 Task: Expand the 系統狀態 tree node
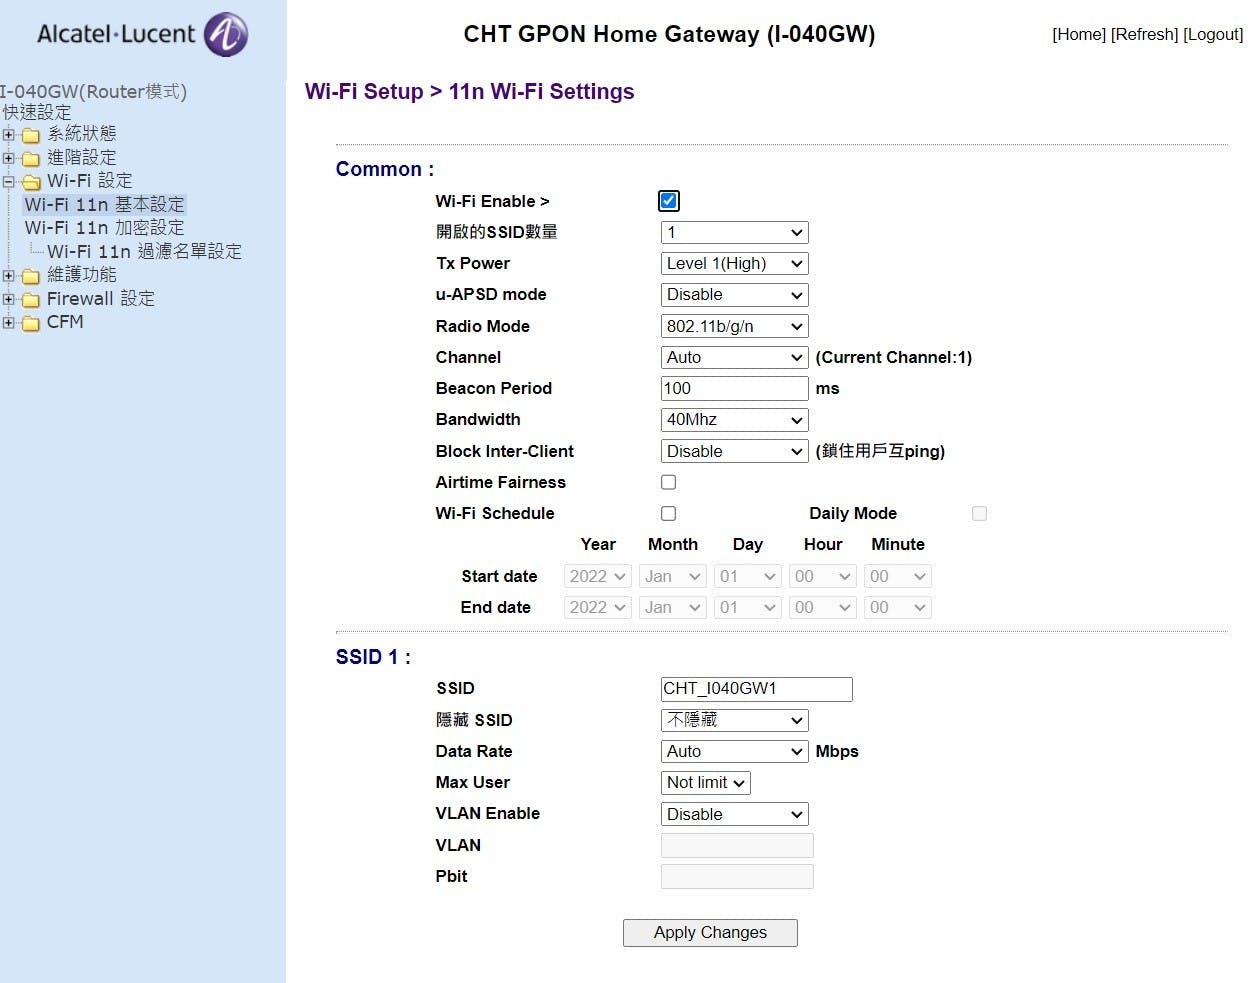tap(8, 135)
